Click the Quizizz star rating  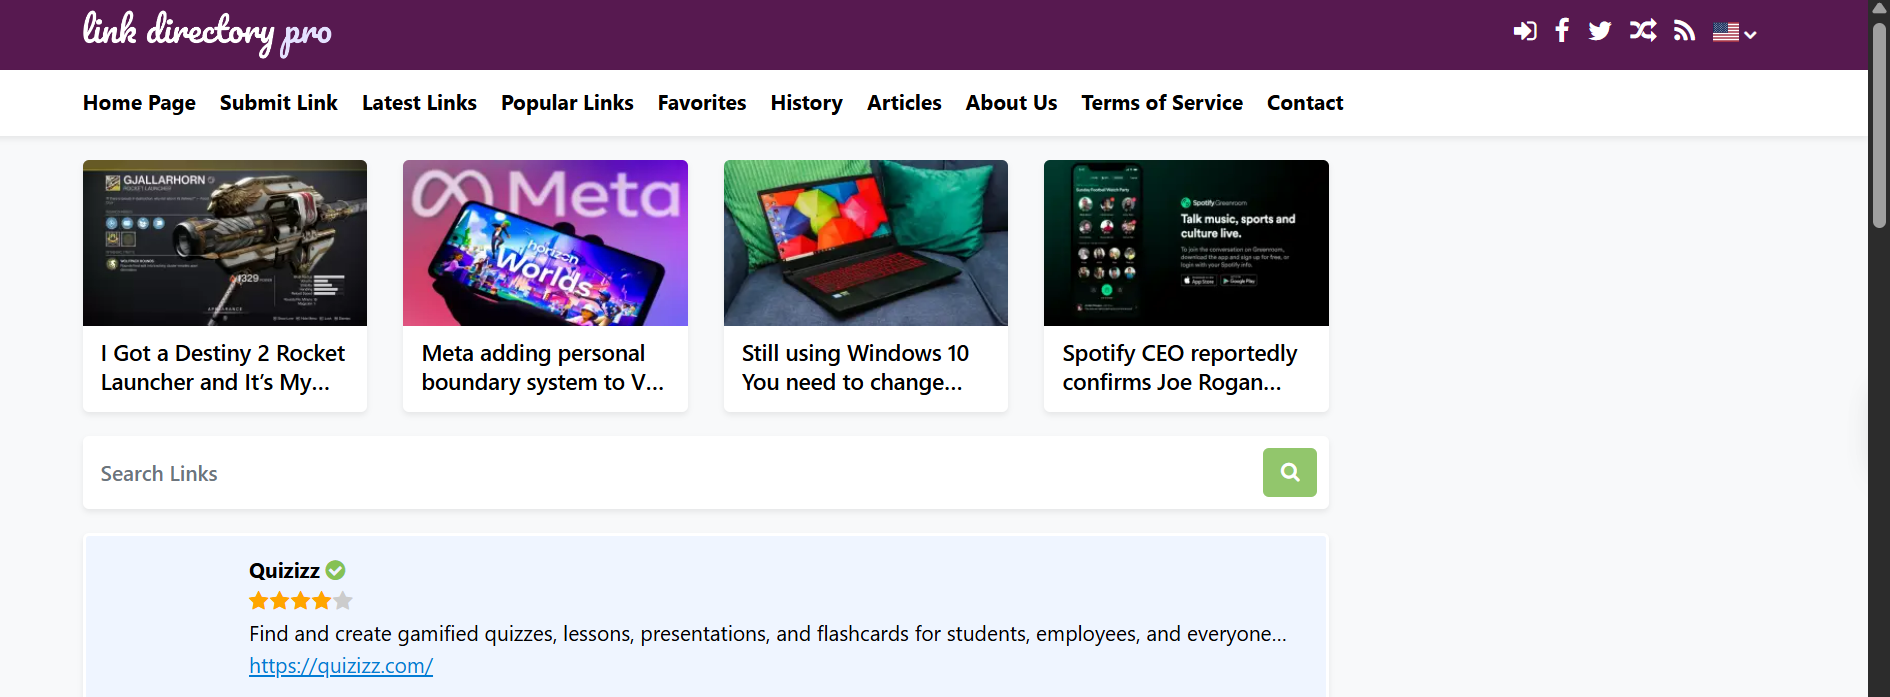[x=300, y=601]
